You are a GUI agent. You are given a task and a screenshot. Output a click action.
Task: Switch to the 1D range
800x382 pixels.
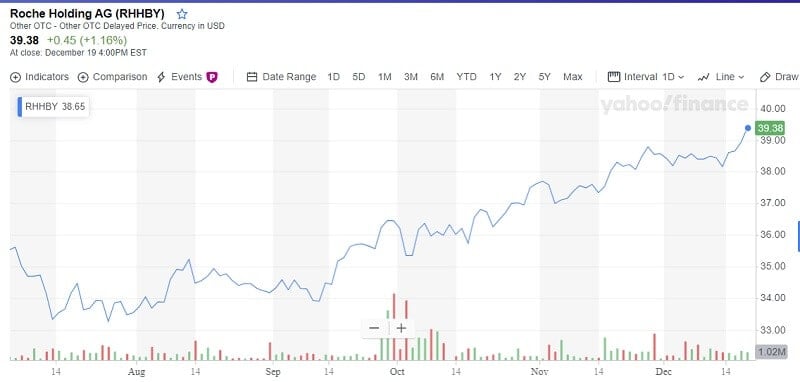pyautogui.click(x=333, y=77)
